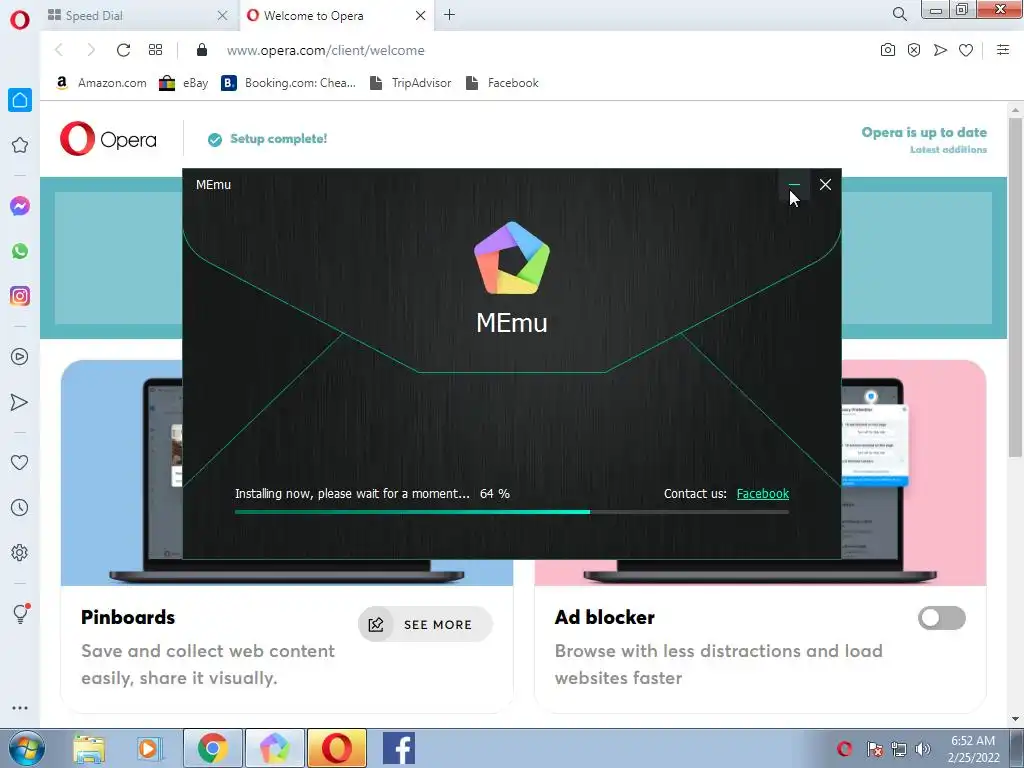Open Facebook taskbar shortcut

click(x=398, y=748)
